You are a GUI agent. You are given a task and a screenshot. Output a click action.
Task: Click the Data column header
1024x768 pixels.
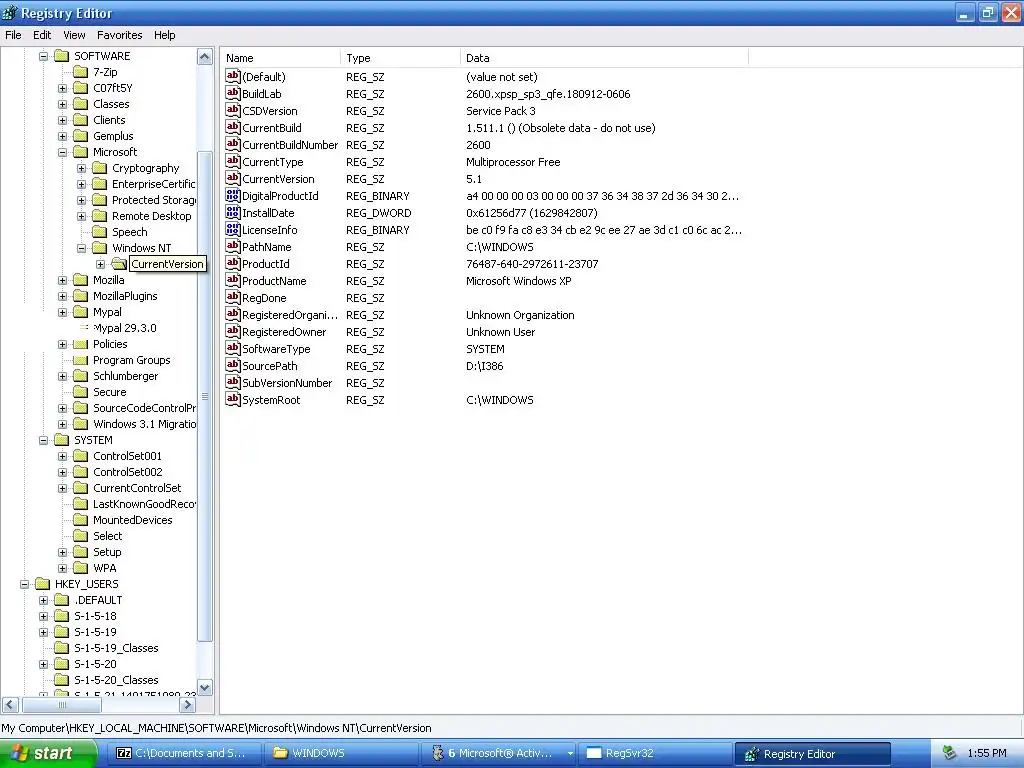[604, 57]
